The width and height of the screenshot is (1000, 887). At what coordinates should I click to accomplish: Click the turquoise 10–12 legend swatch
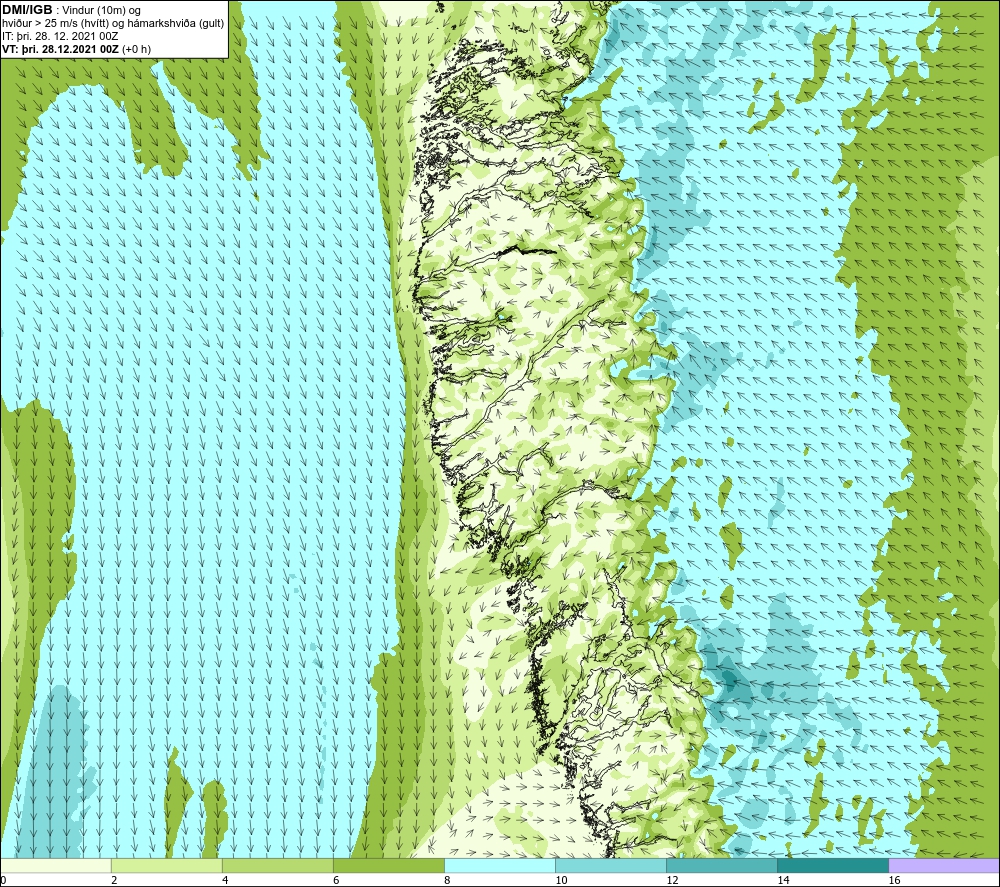(x=611, y=865)
